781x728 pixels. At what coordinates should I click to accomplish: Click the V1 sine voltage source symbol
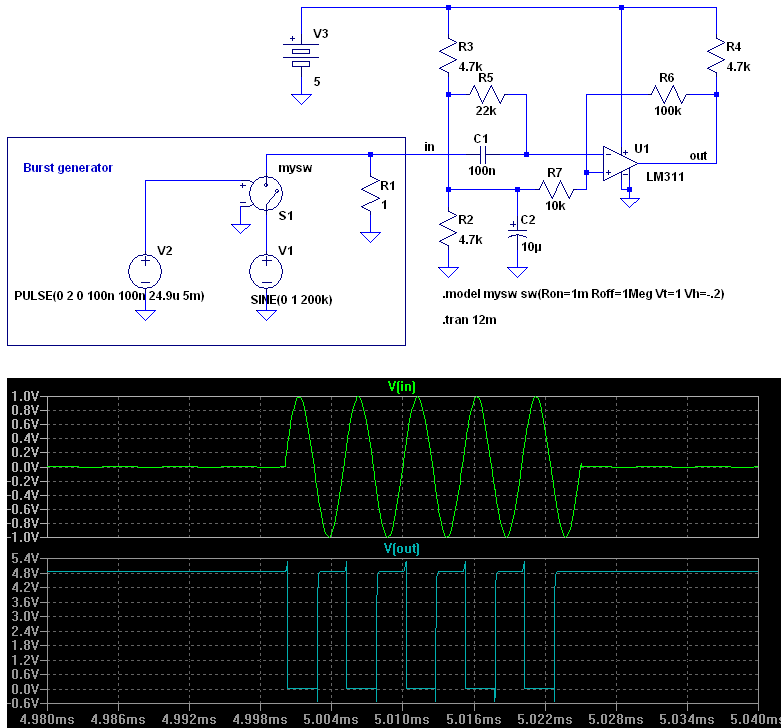[x=266, y=271]
